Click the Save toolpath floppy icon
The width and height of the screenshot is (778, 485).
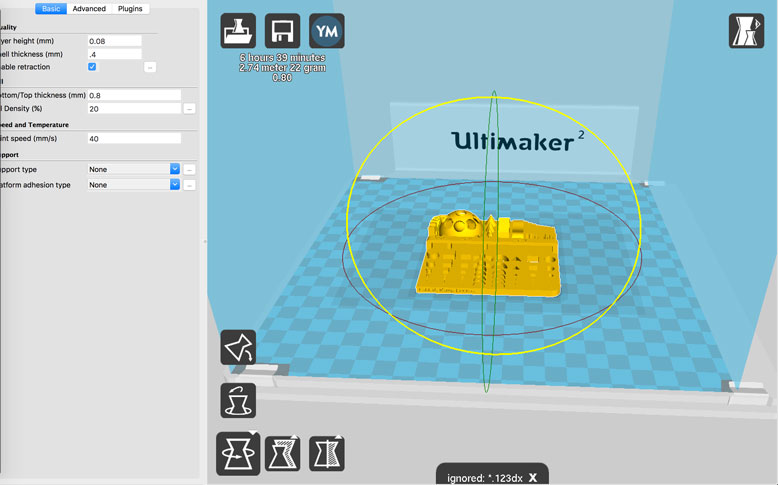282,31
